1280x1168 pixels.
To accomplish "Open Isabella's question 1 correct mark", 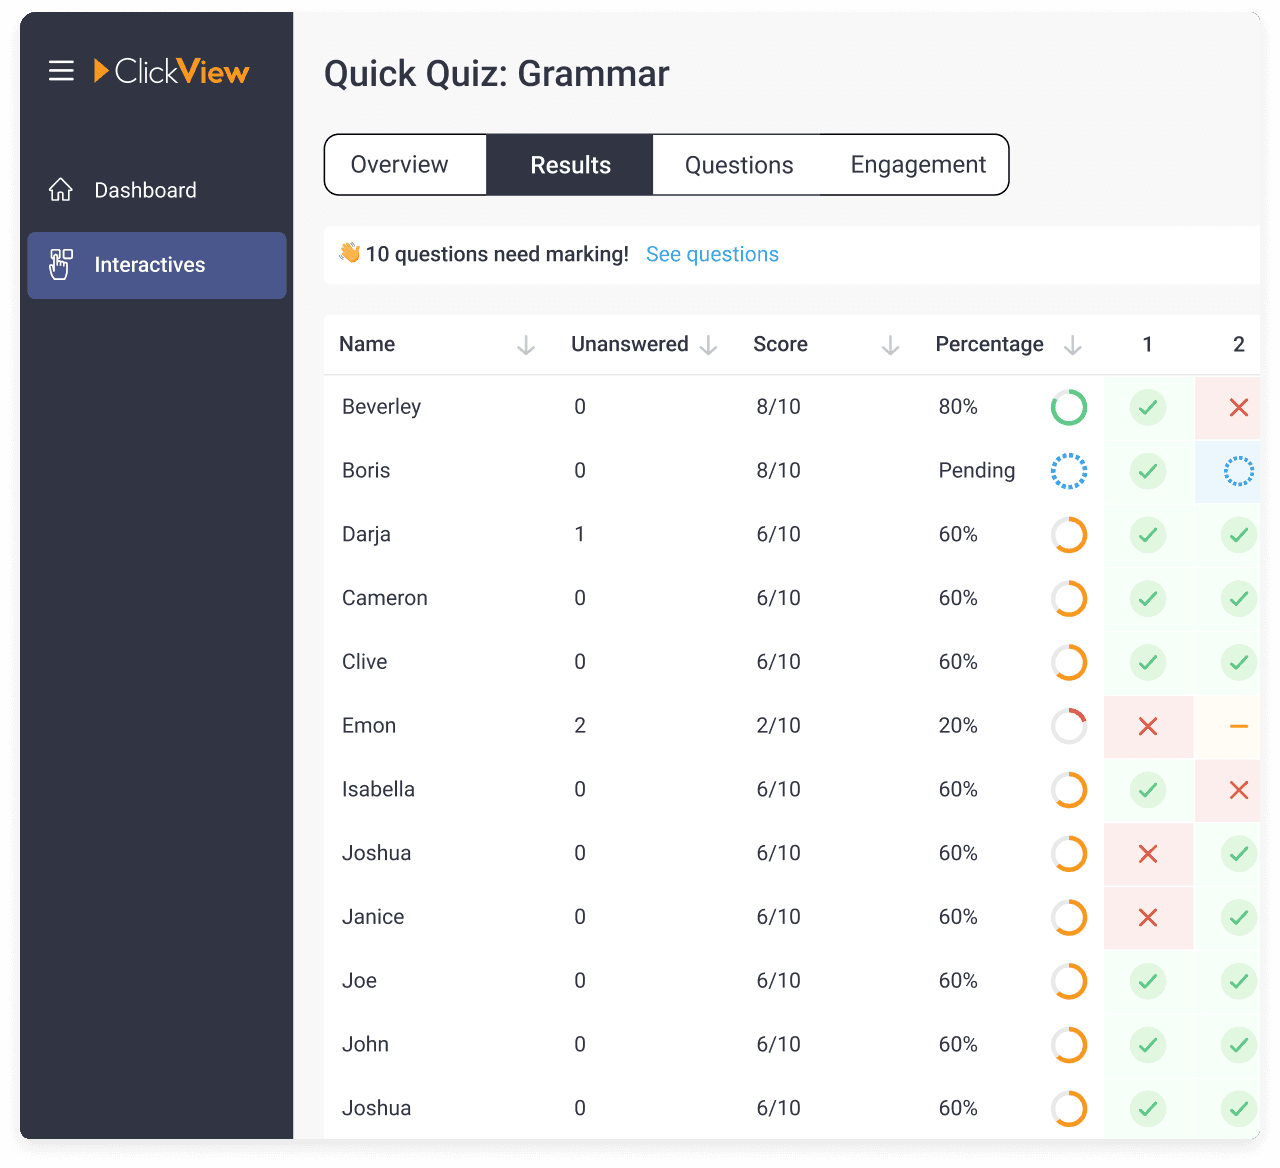I will point(1148,790).
